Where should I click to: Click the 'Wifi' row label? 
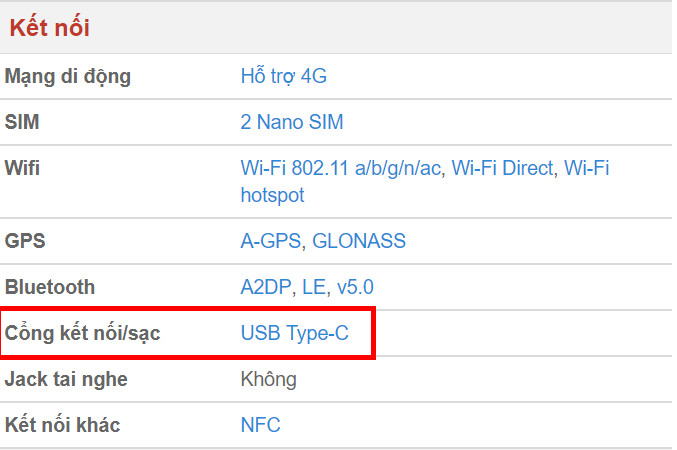[22, 168]
